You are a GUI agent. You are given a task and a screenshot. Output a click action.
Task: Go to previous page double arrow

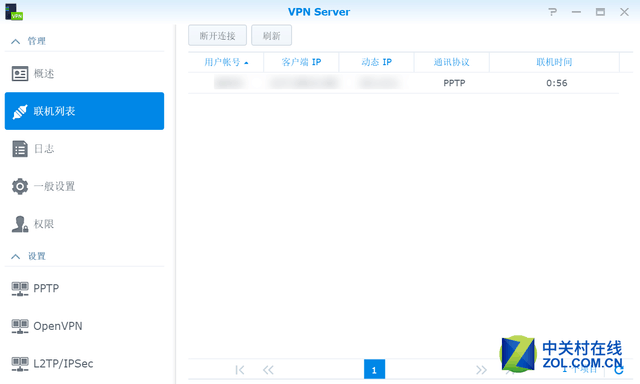click(268, 370)
